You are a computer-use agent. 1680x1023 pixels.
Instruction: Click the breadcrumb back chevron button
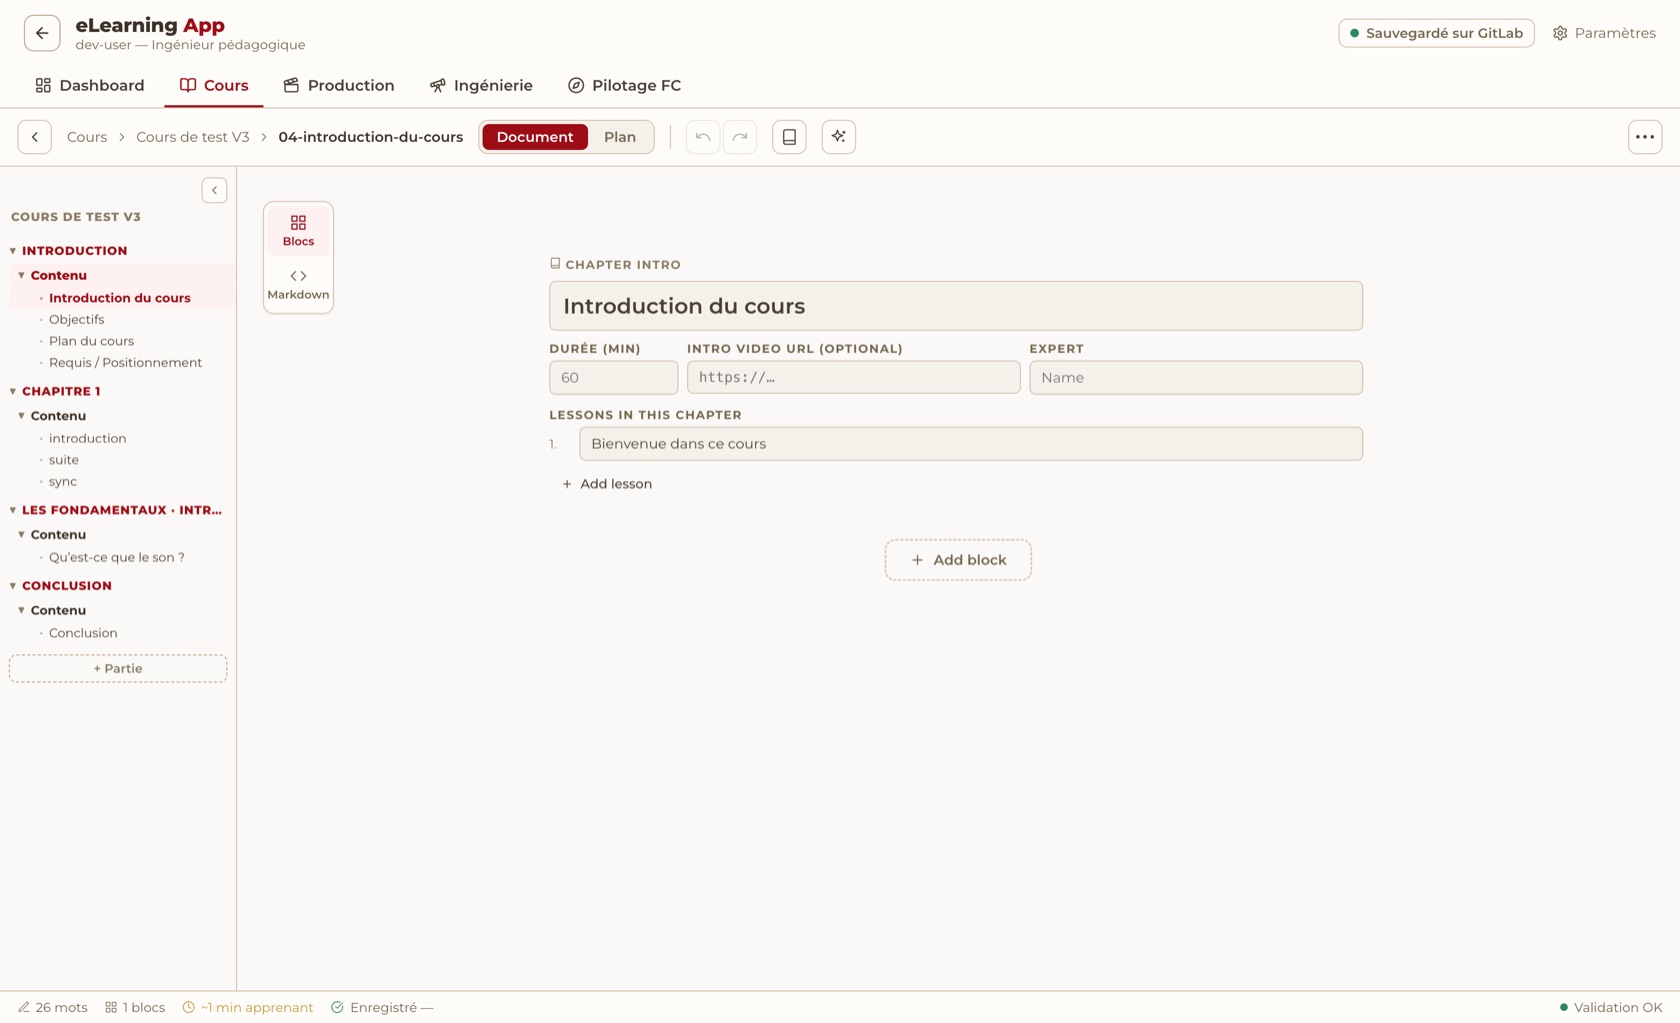tap(35, 137)
